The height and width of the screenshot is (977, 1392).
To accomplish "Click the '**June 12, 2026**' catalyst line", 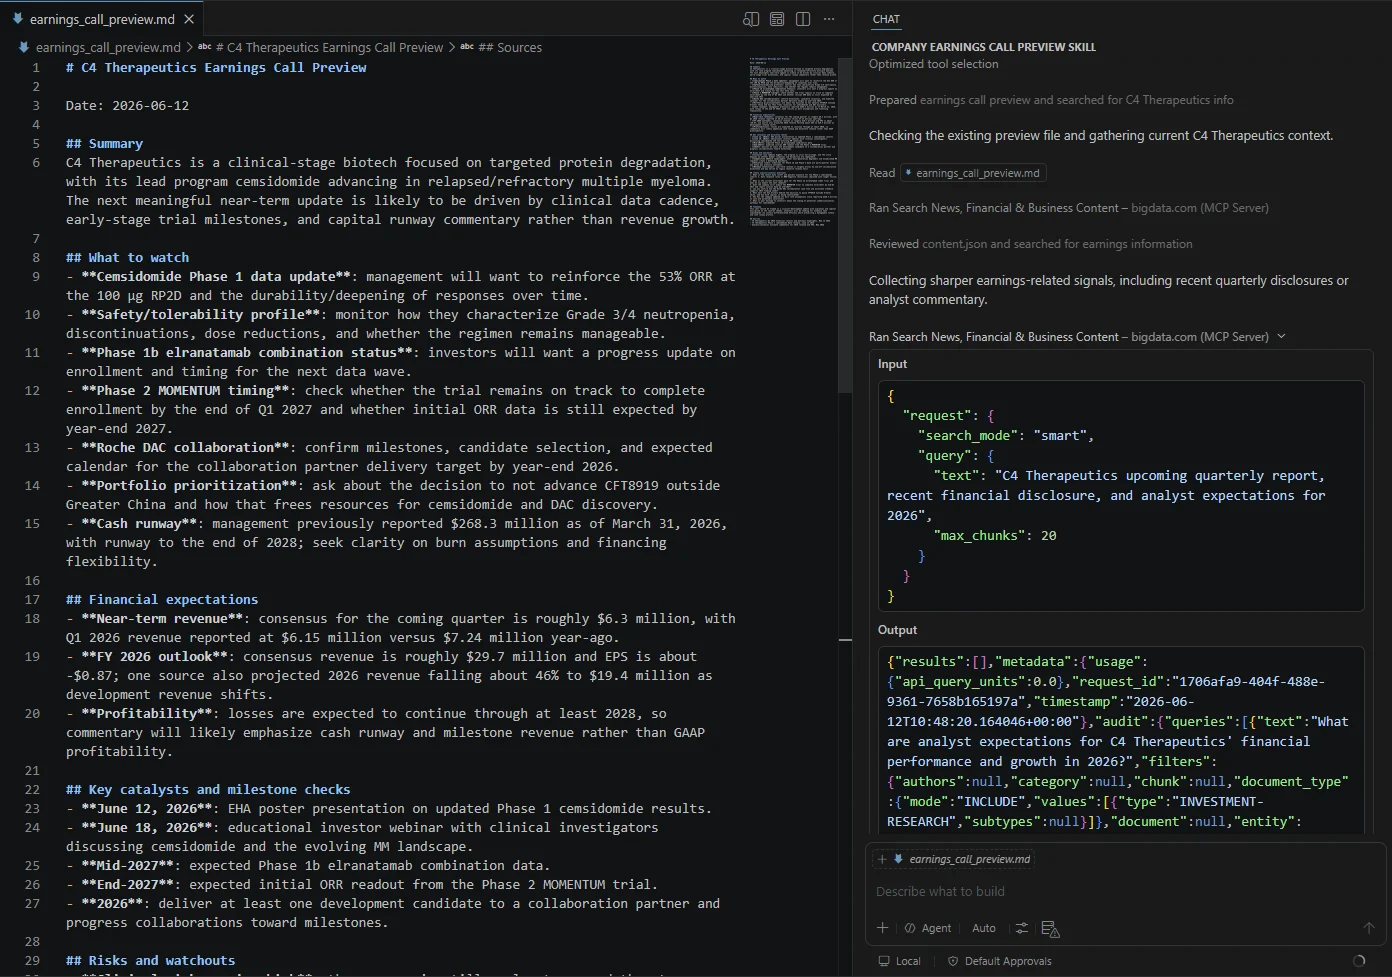I will click(x=388, y=809).
